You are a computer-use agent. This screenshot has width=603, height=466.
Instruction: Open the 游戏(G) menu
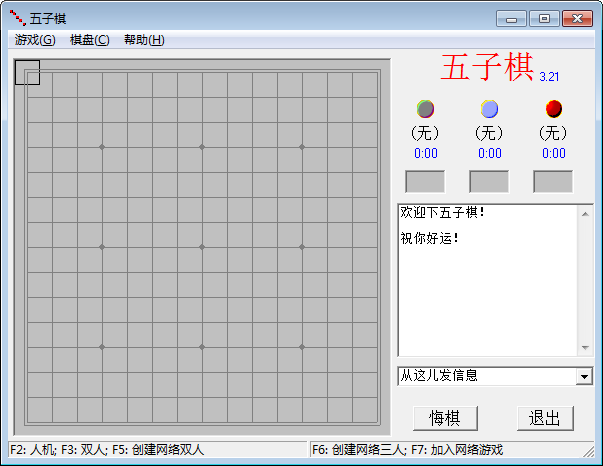[x=35, y=40]
